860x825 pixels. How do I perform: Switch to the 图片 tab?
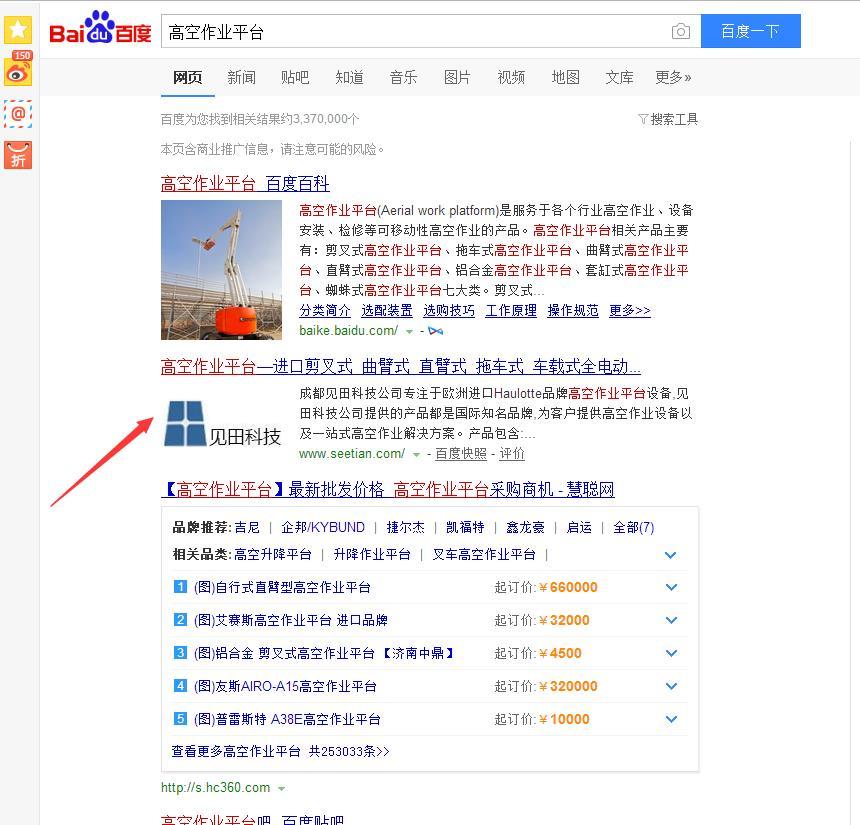click(x=457, y=77)
